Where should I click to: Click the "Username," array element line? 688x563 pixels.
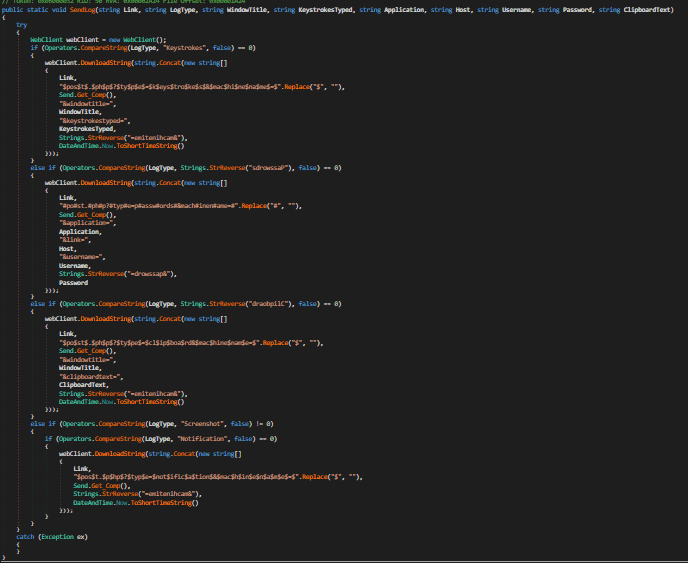[x=75, y=265]
